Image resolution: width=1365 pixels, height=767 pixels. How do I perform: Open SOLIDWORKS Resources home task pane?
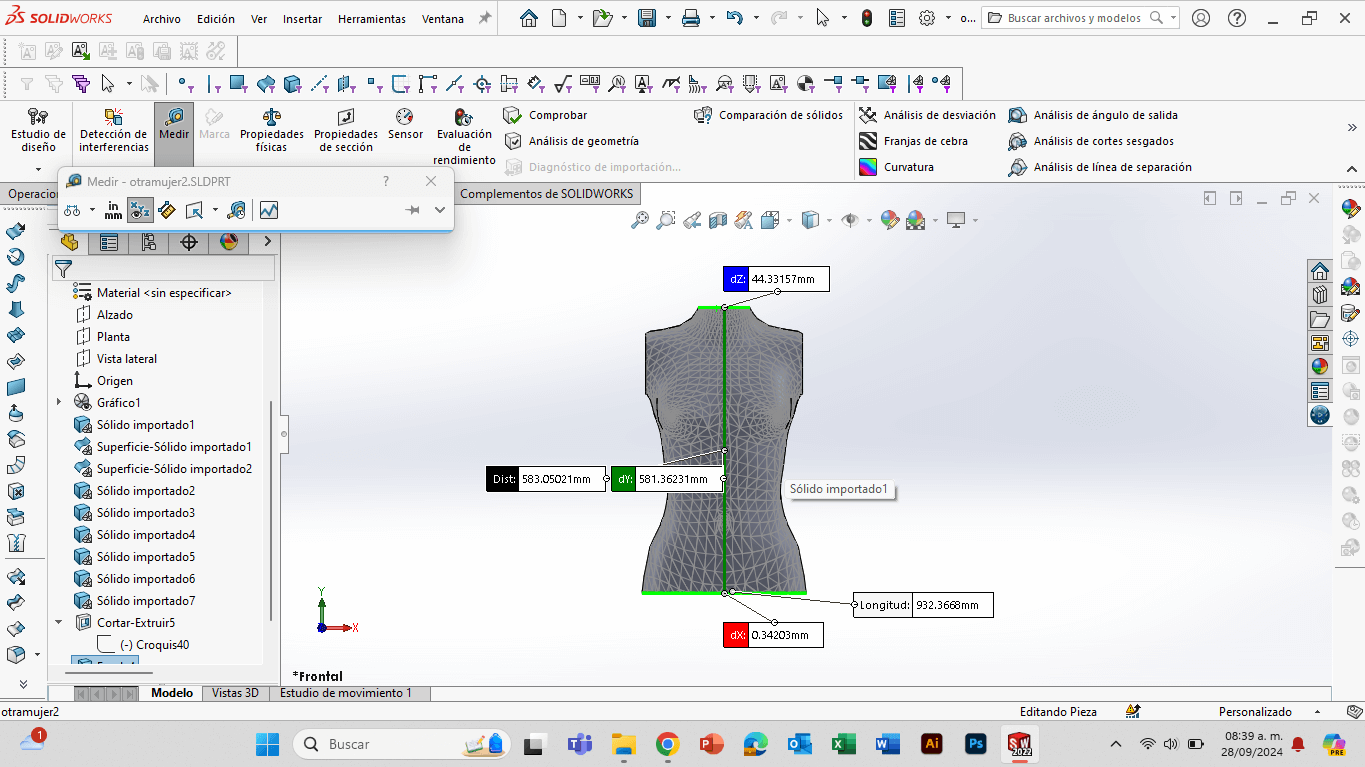point(1320,271)
